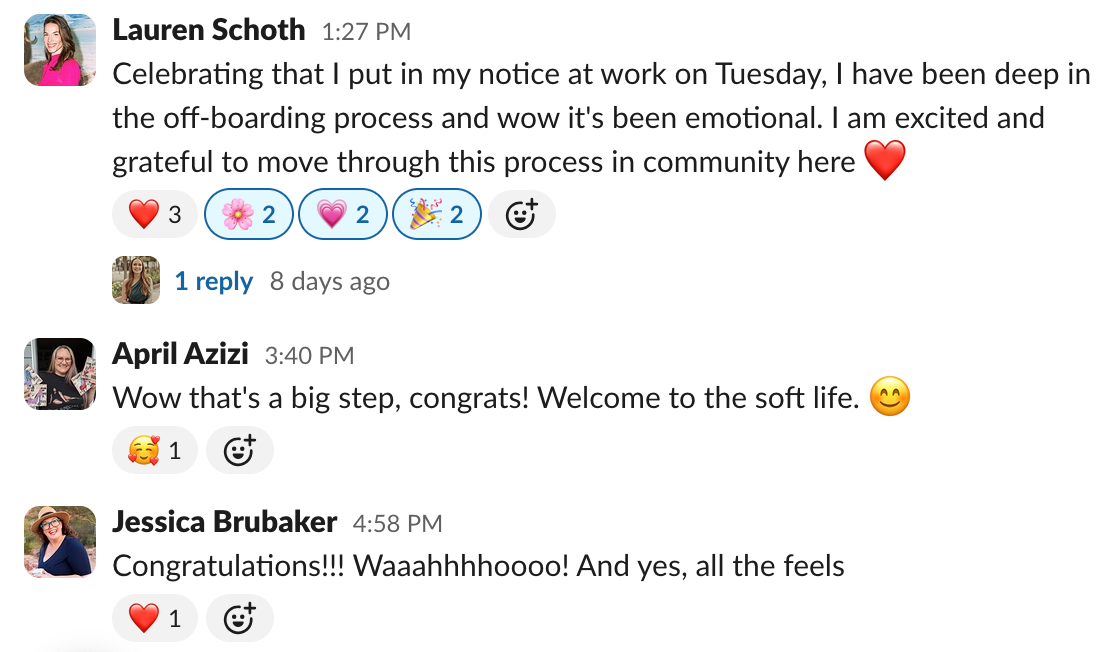Click the add reaction icon under April's message
This screenshot has width=1106, height=652.
click(x=239, y=451)
